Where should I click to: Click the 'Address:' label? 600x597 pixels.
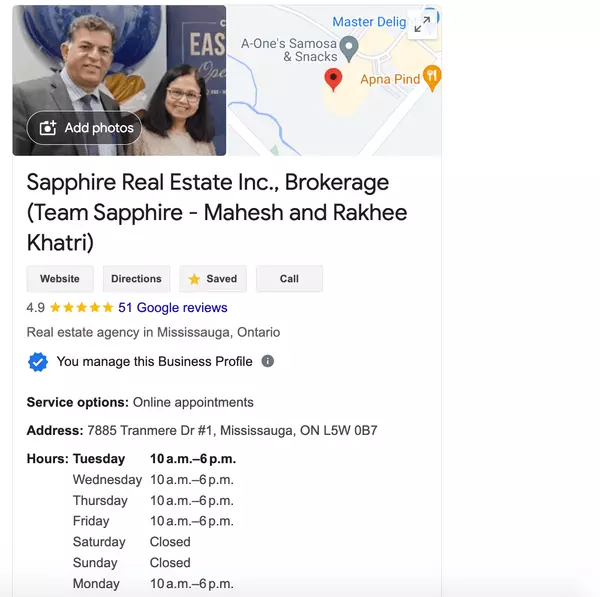coord(55,430)
